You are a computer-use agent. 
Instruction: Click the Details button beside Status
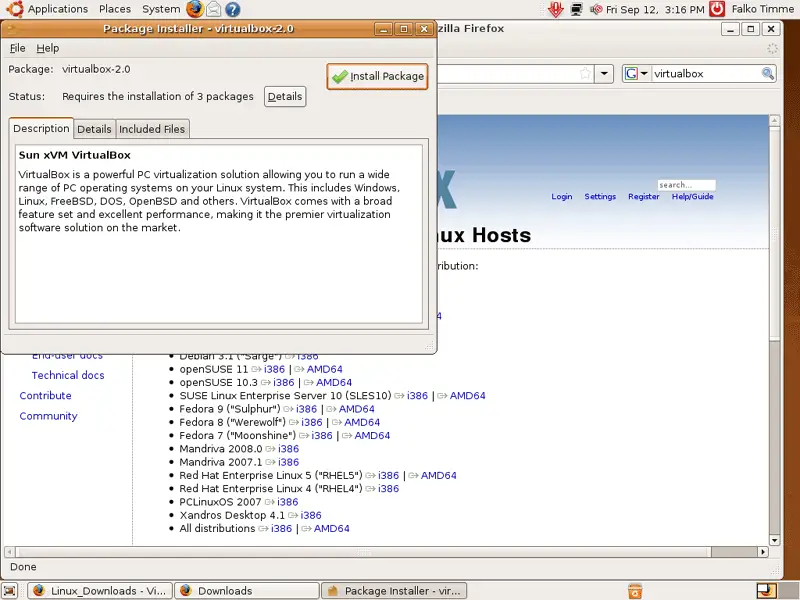coord(285,96)
